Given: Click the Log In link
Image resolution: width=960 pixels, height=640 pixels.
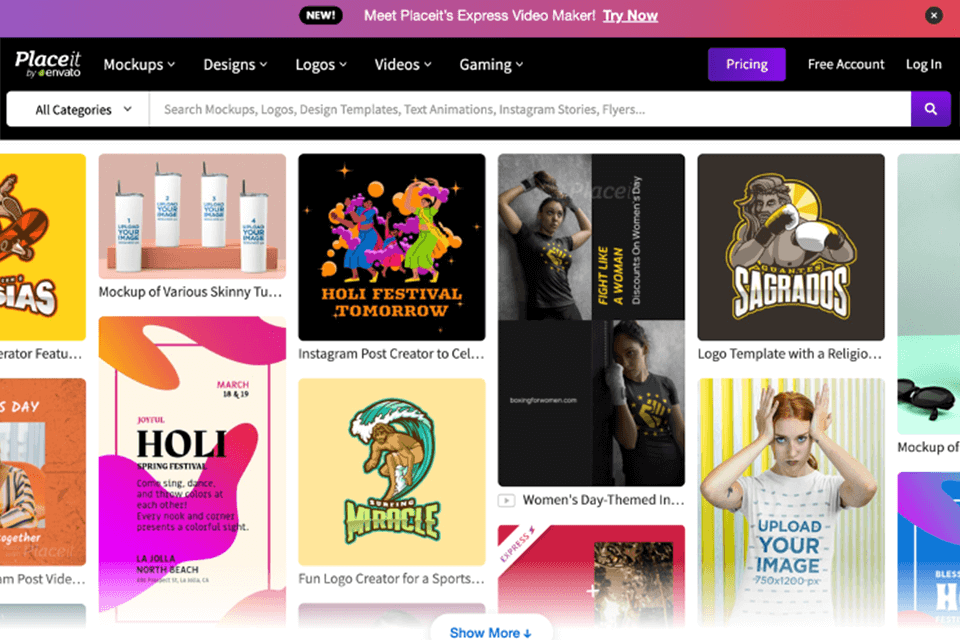Looking at the screenshot, I should point(923,64).
